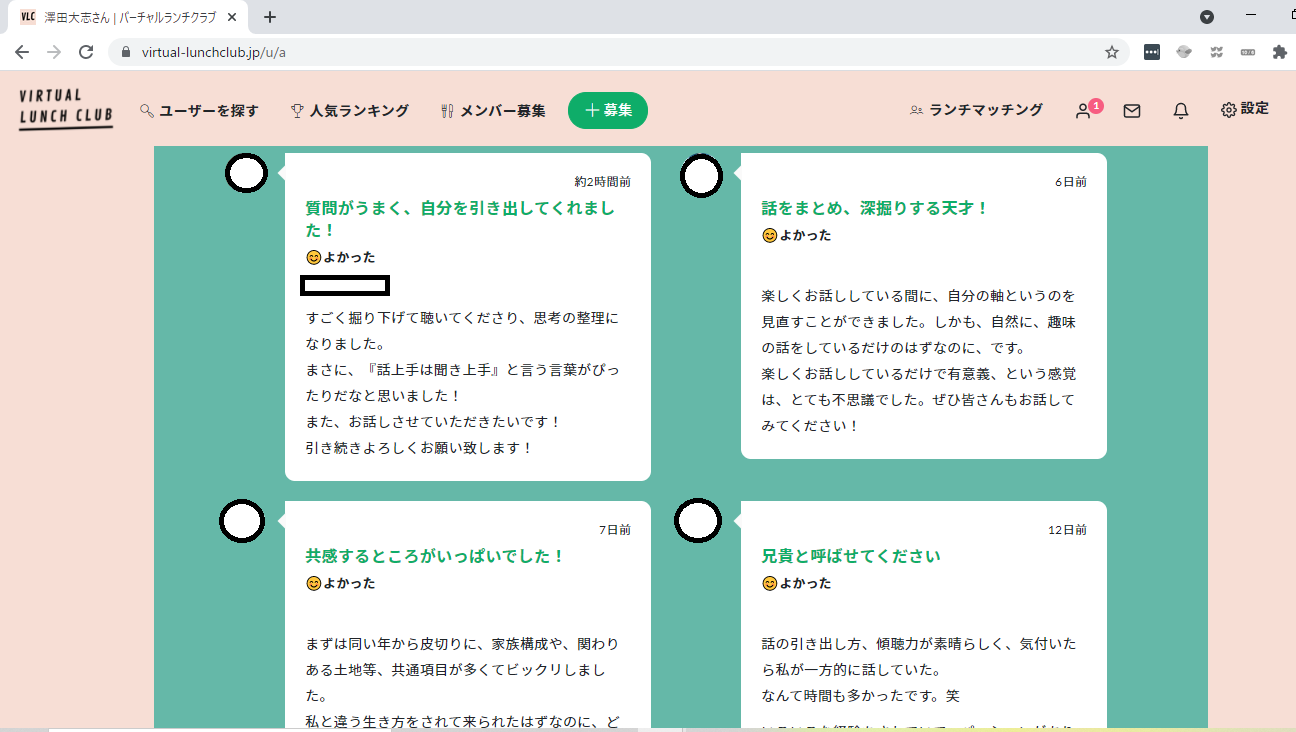Click the browser tab favicon VLC
Image resolution: width=1296 pixels, height=732 pixels.
tap(28, 17)
